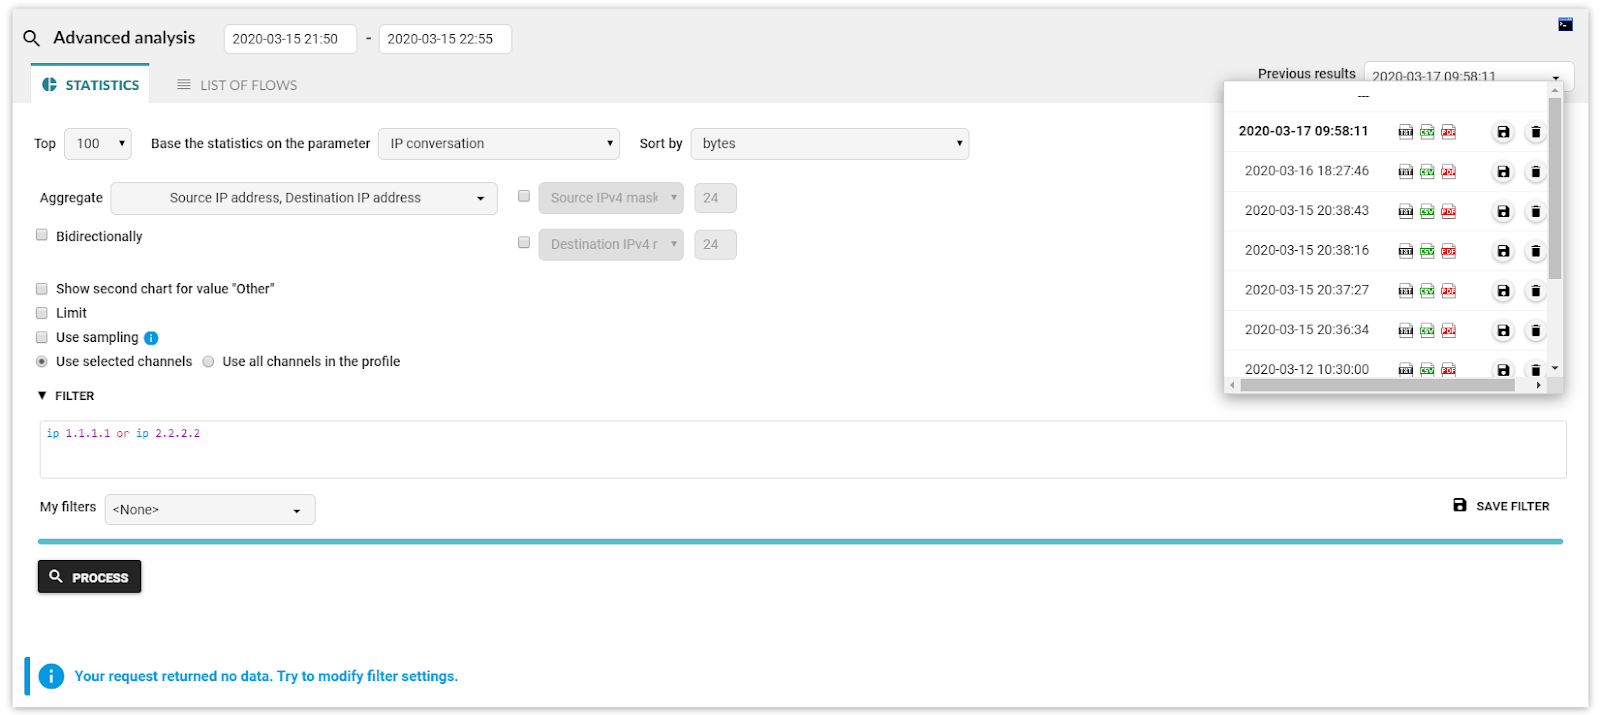Check Show second chart for value "Other"

[42, 289]
